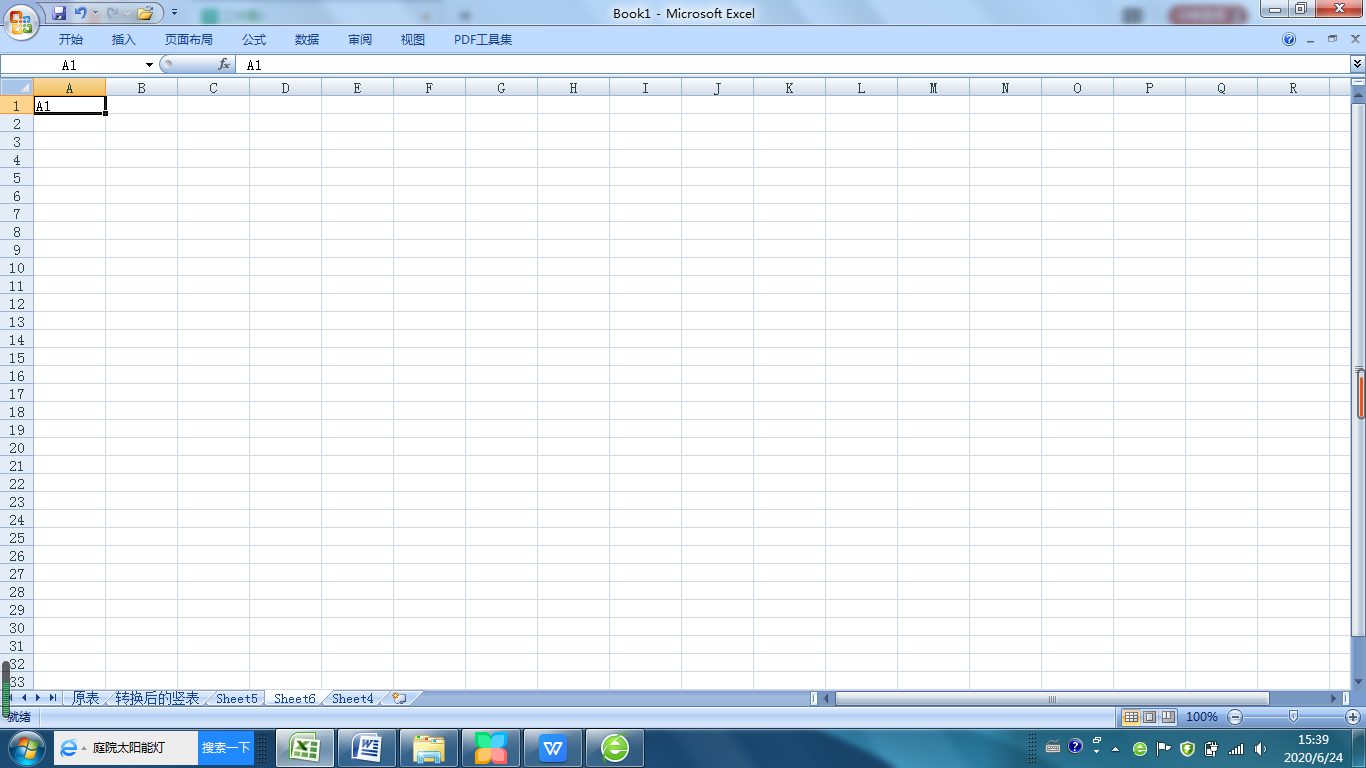Viewport: 1366px width, 768px height.
Task: Launch WPS Office from the taskbar
Action: 553,748
